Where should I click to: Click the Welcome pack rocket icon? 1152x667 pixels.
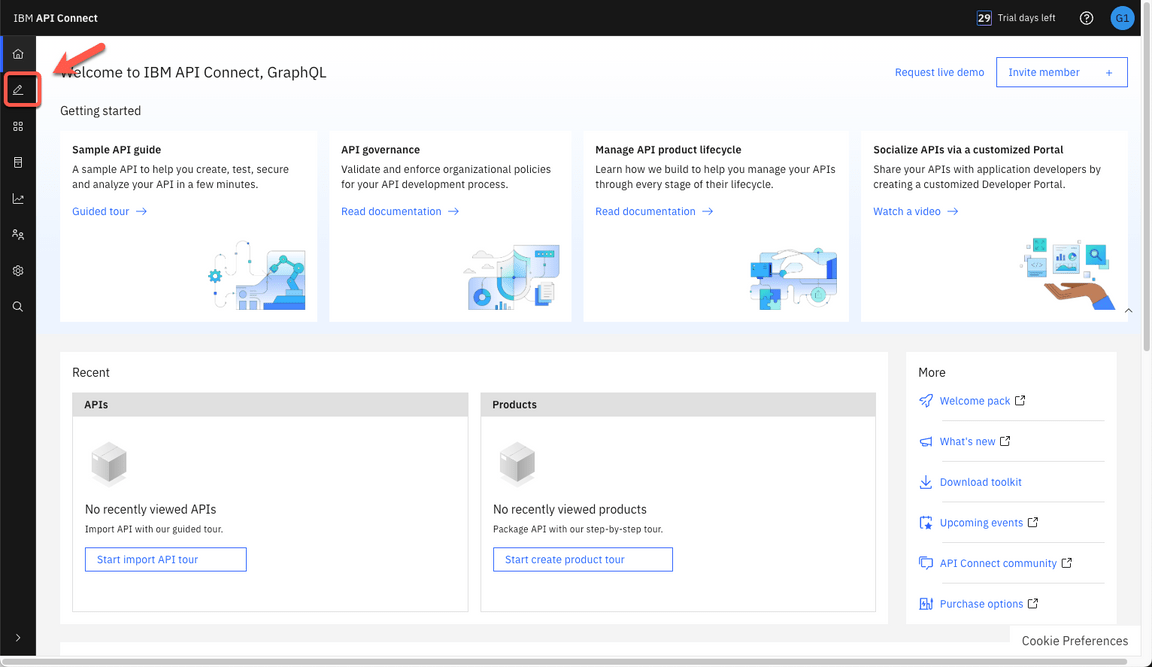(926, 400)
